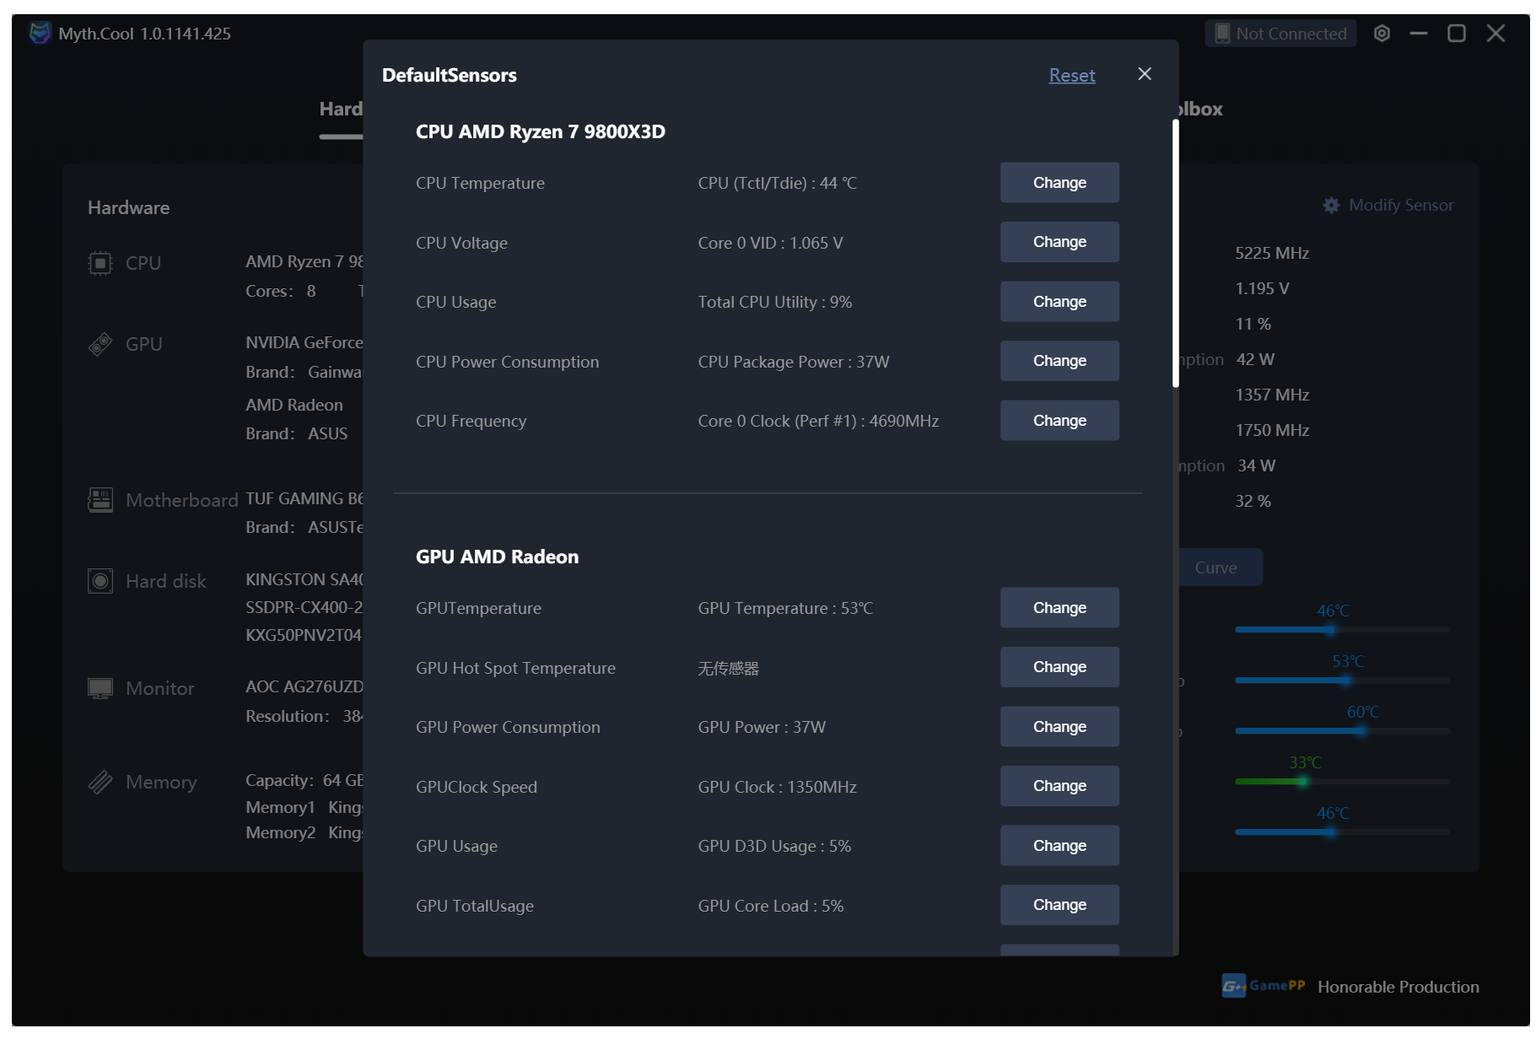Click the 'GPU D3D Usage : 5%' value

(x=774, y=846)
